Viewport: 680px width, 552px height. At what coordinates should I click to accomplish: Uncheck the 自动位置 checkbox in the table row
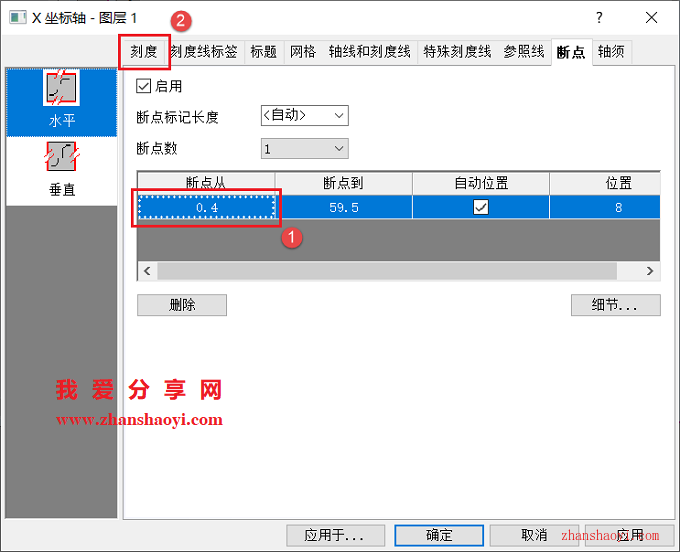[x=481, y=207]
